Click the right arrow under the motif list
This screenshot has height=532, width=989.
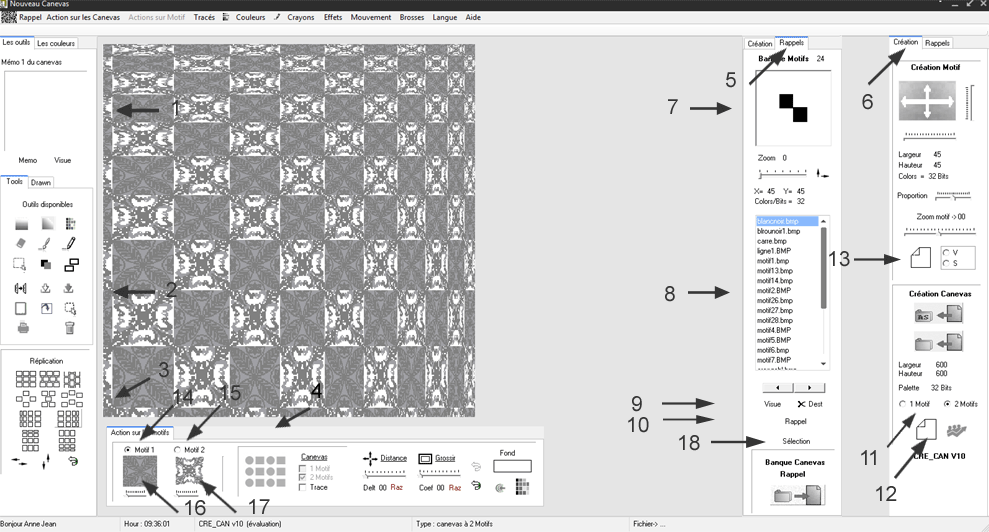(x=809, y=388)
